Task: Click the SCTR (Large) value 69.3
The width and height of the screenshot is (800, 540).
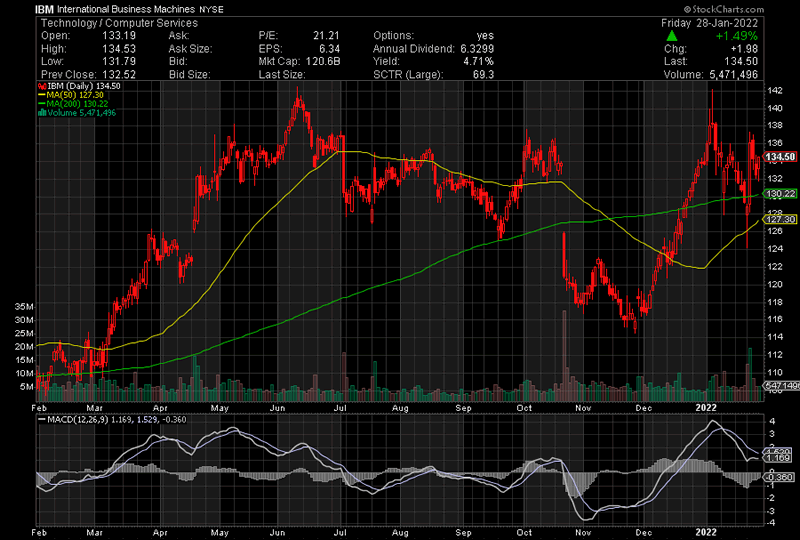Action: (483, 74)
